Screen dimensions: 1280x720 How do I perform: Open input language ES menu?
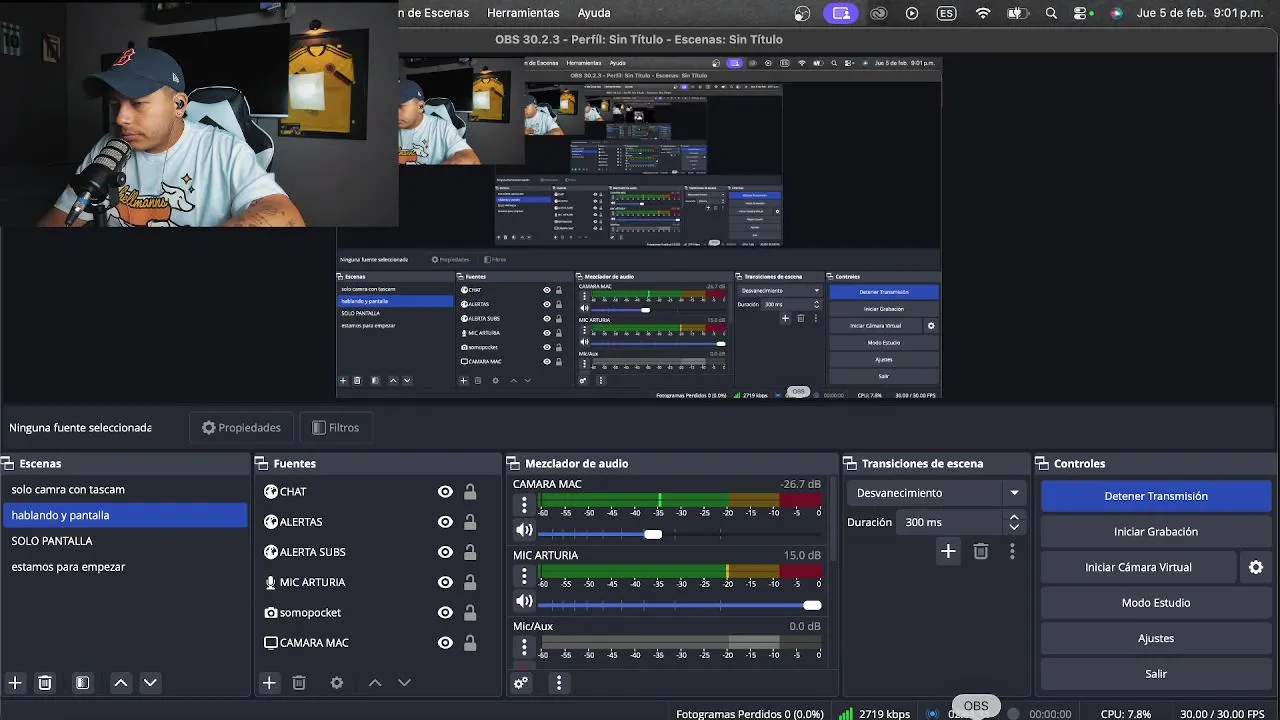coord(946,13)
